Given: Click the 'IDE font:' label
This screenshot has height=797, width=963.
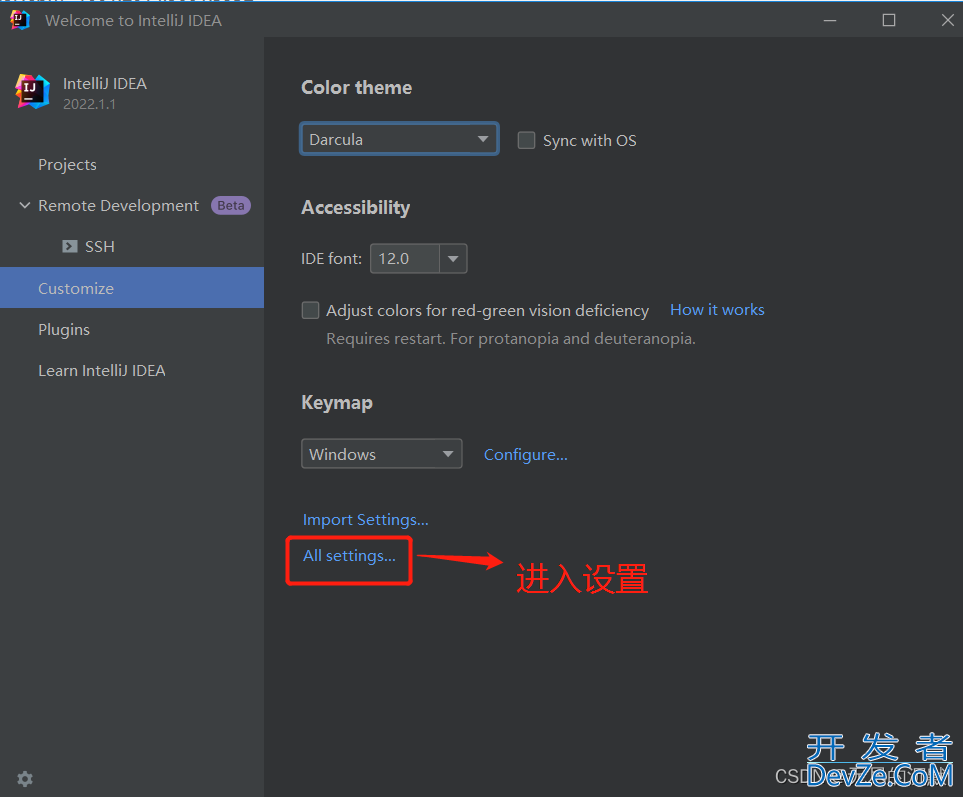Looking at the screenshot, I should (331, 259).
